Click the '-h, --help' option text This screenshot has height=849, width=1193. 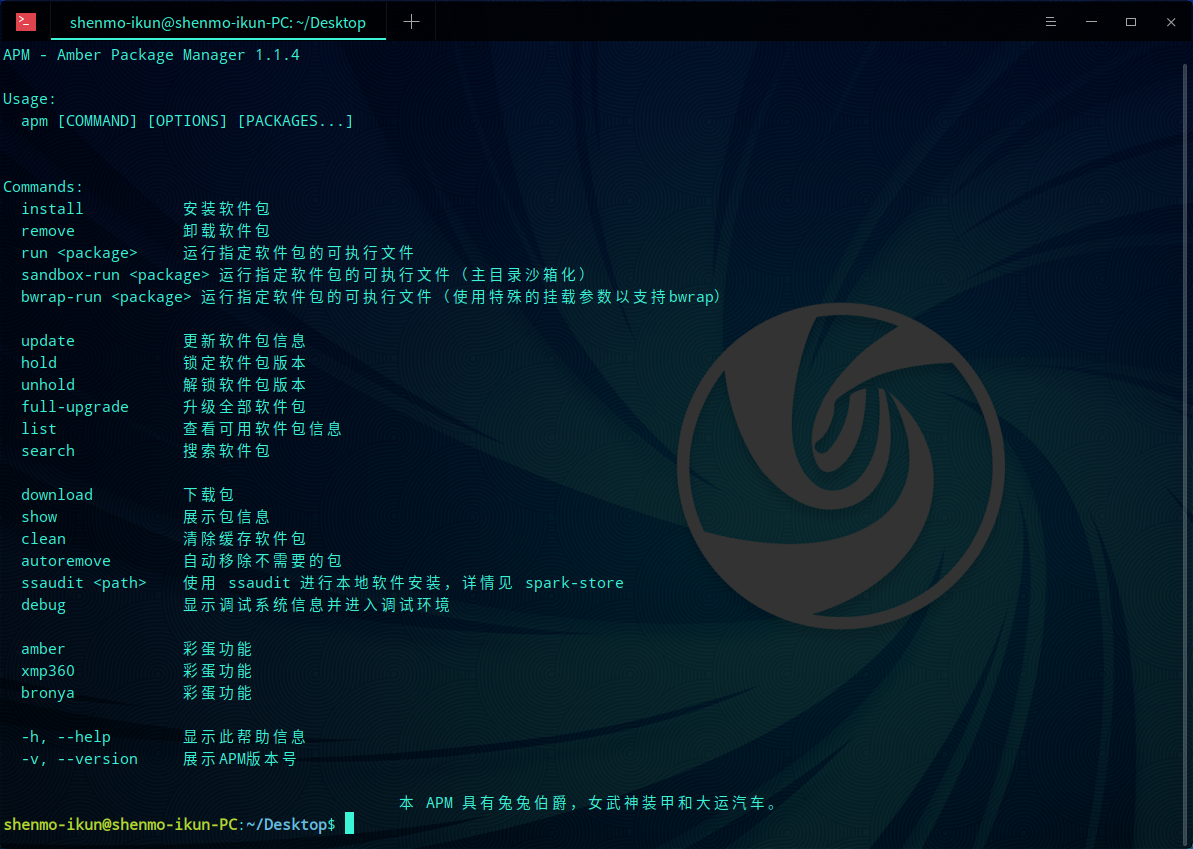[65, 737]
